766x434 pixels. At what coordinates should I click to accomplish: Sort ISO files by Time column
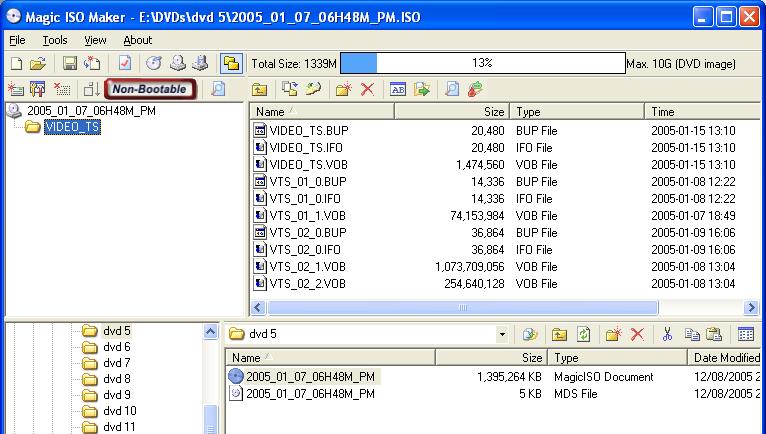pyautogui.click(x=702, y=112)
